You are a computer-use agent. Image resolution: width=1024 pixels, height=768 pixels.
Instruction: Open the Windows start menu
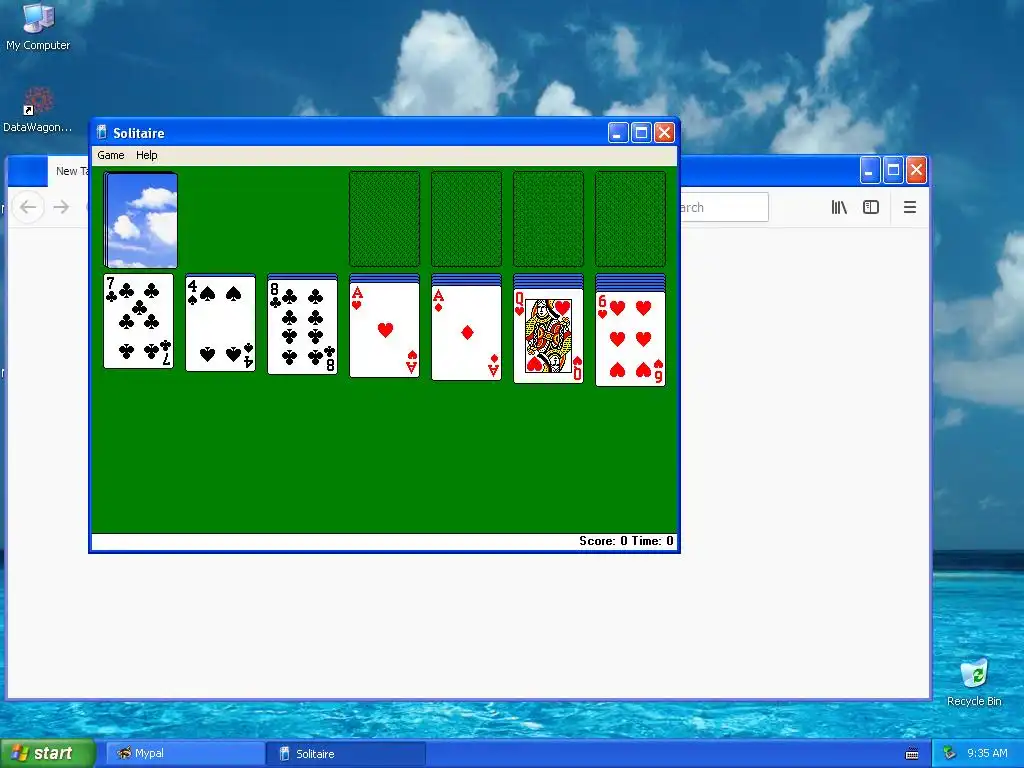click(x=47, y=753)
